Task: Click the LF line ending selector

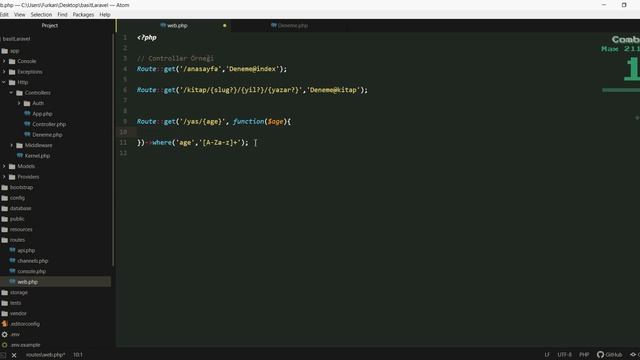Action: (x=547, y=355)
